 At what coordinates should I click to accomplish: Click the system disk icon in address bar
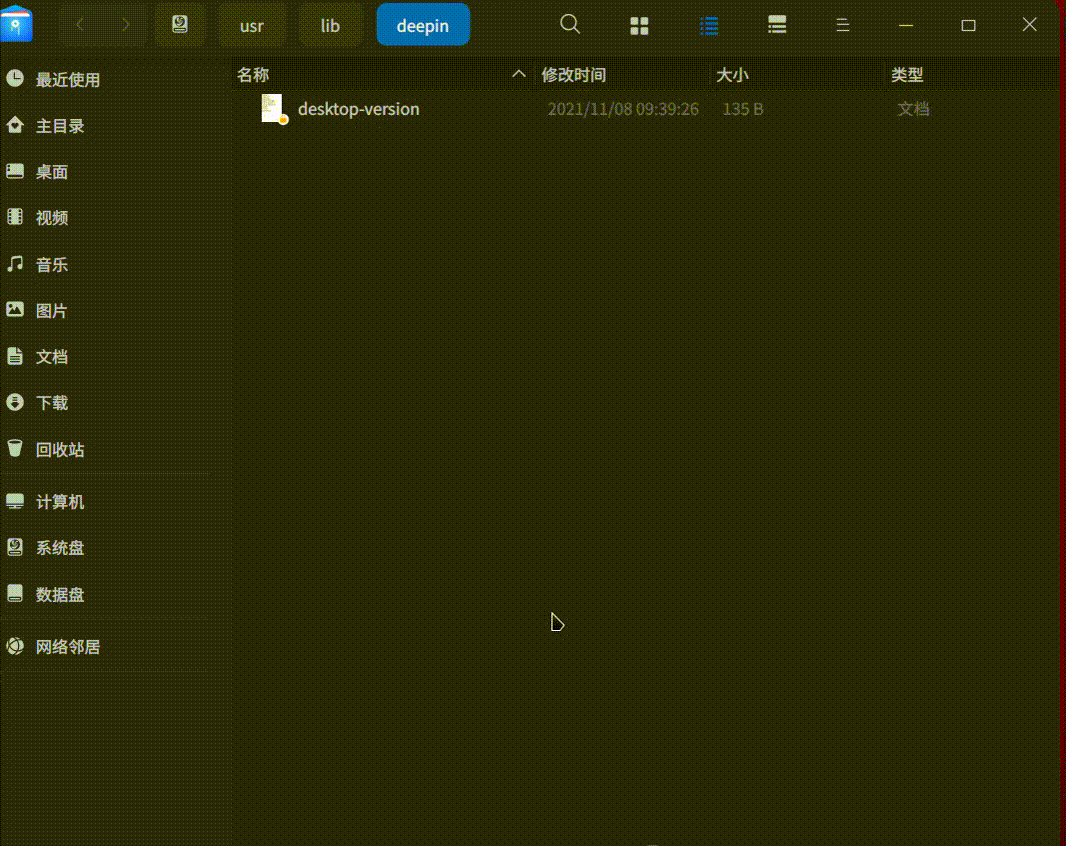click(180, 24)
